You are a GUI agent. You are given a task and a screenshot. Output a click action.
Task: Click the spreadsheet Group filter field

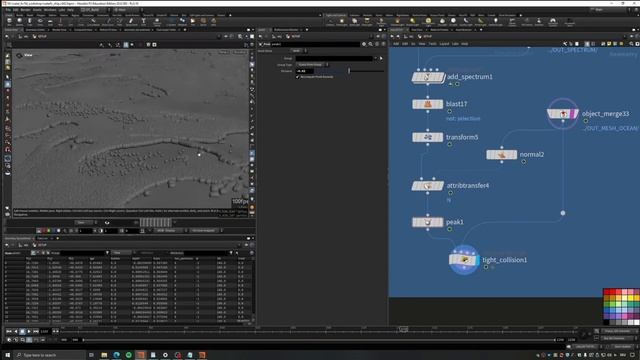tap(84, 253)
